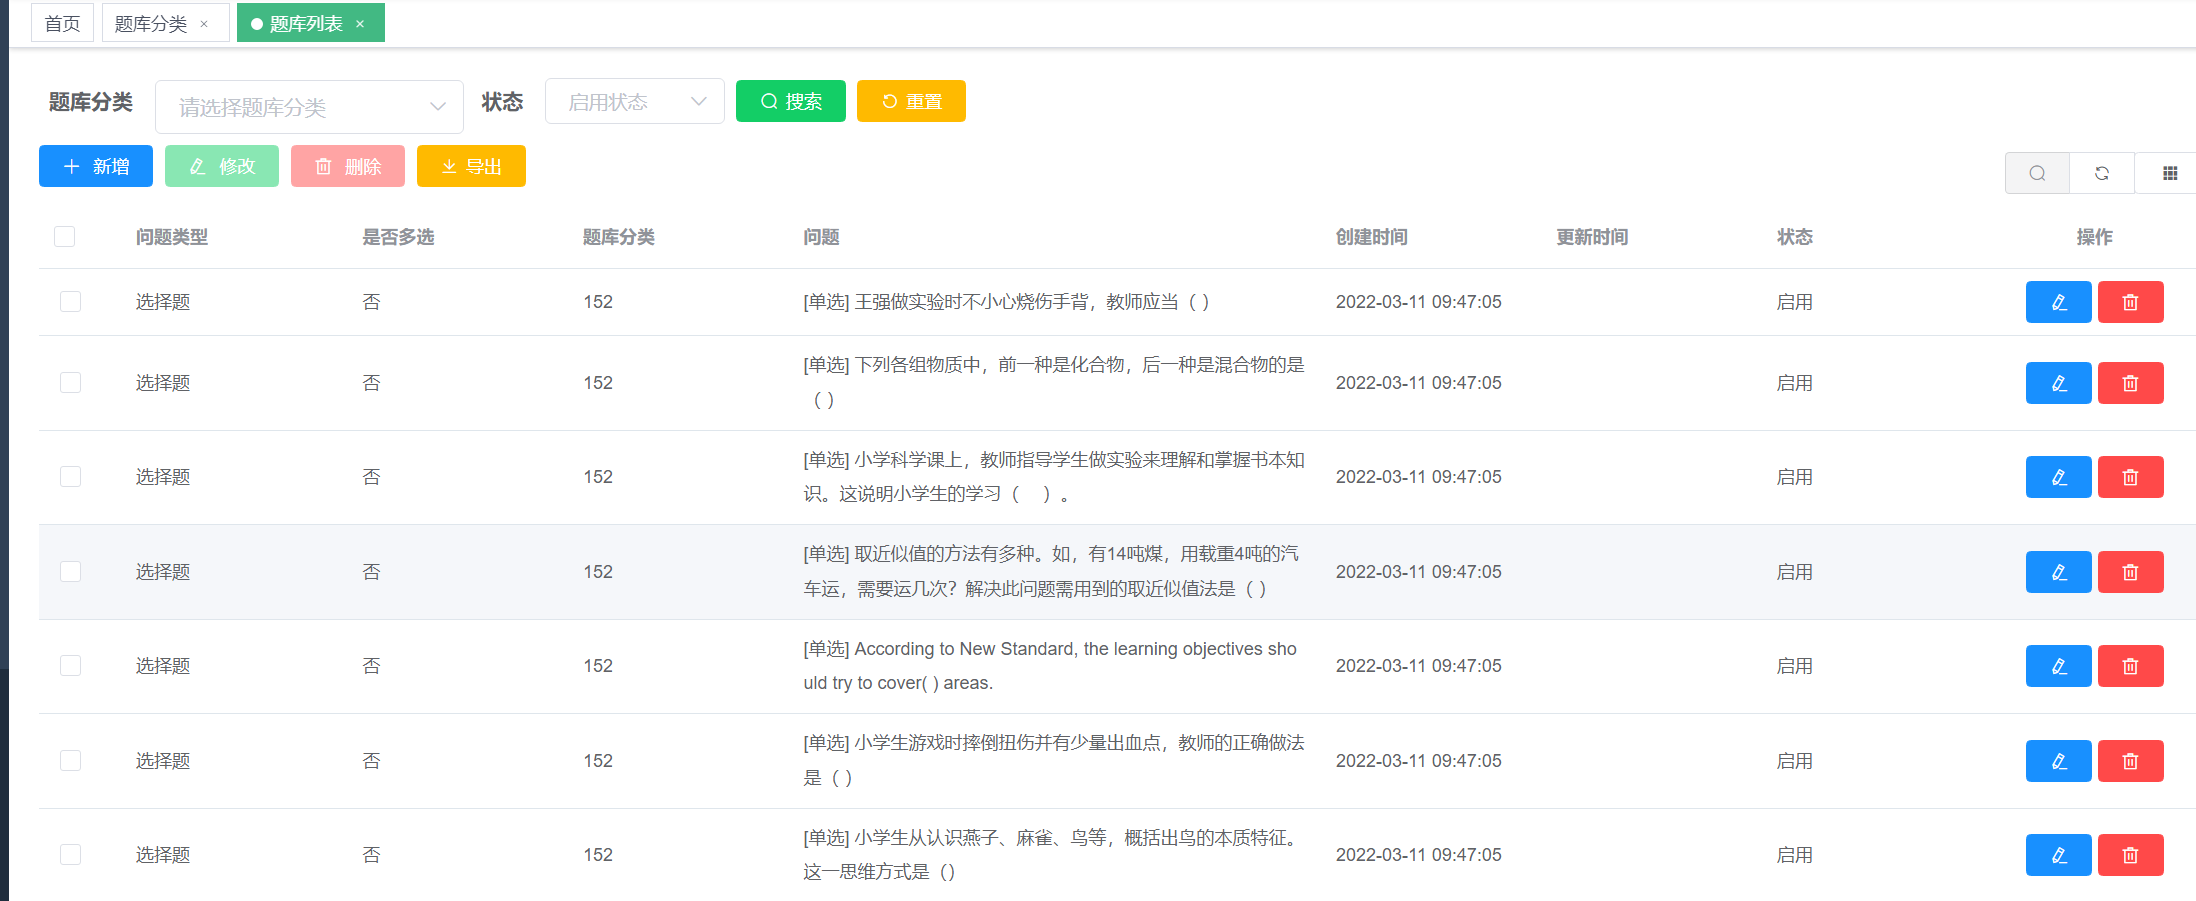Screen dimensions: 2196x901
Task: Click the 问题 column header
Action: pyautogui.click(x=822, y=237)
